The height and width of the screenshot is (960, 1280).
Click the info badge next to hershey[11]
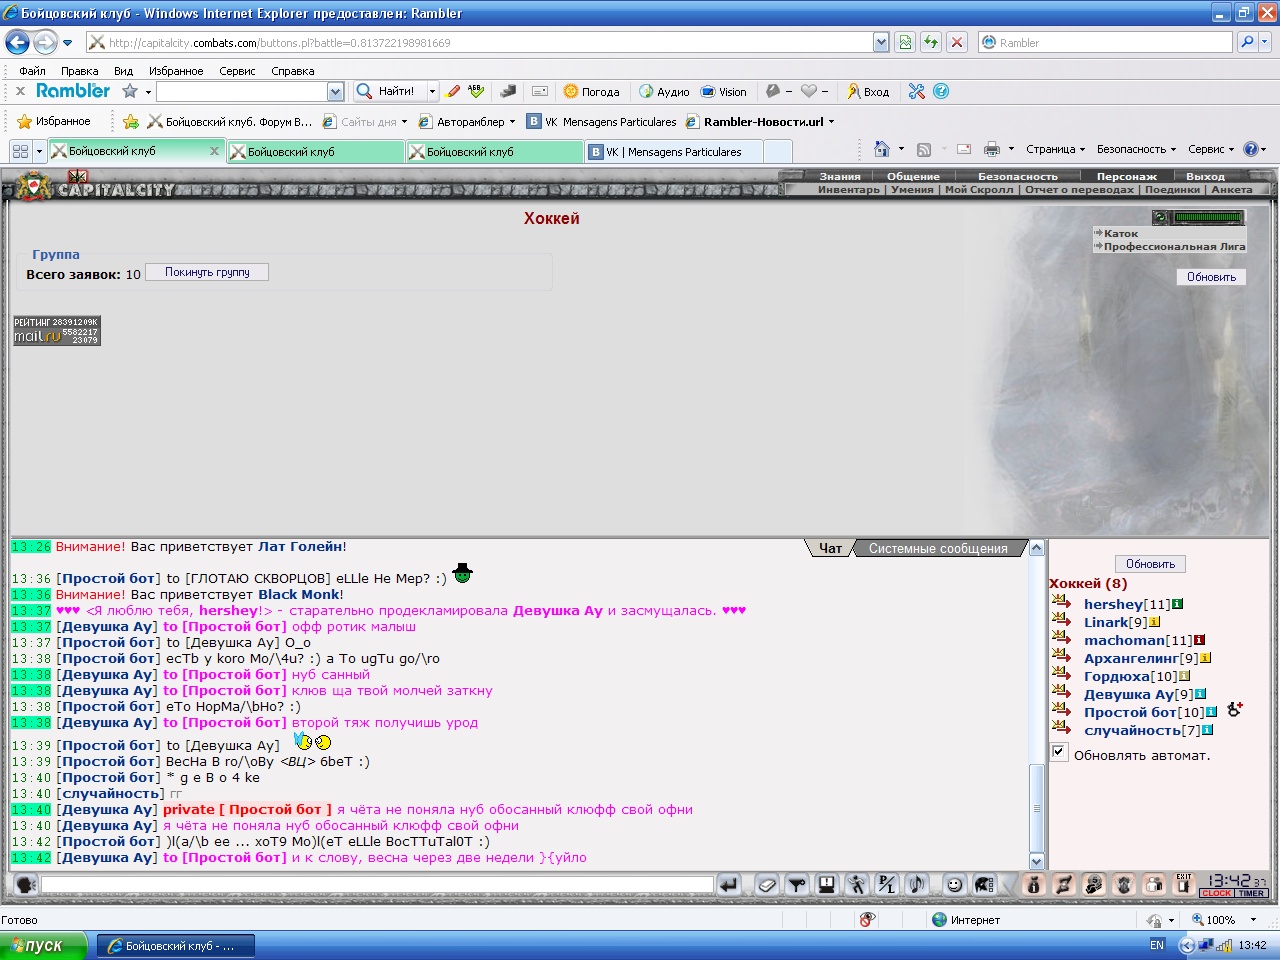click(1178, 604)
